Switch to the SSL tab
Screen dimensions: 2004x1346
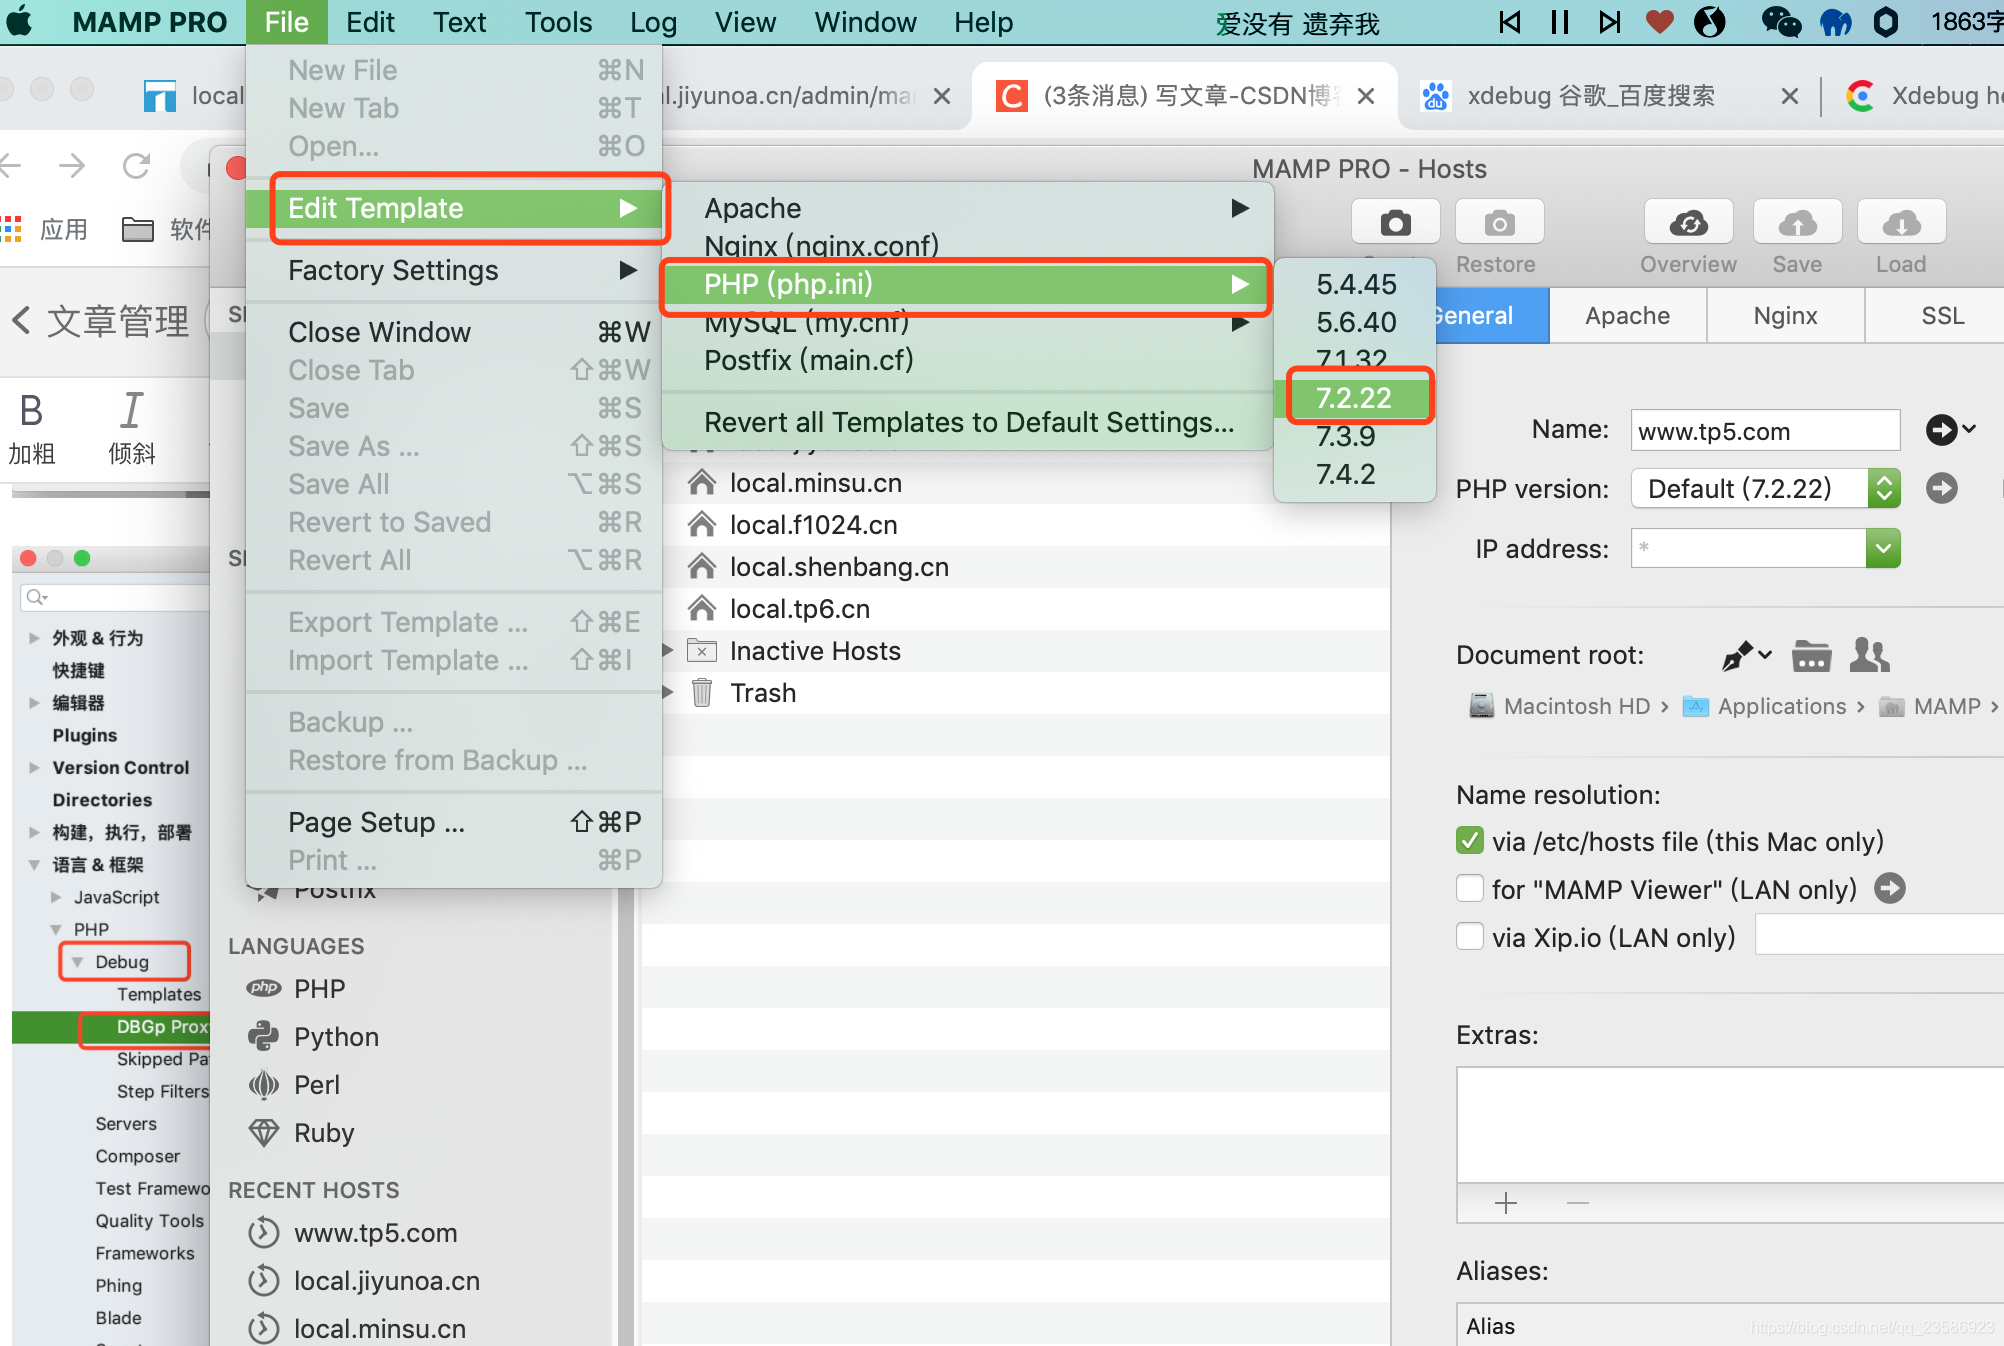(1942, 316)
